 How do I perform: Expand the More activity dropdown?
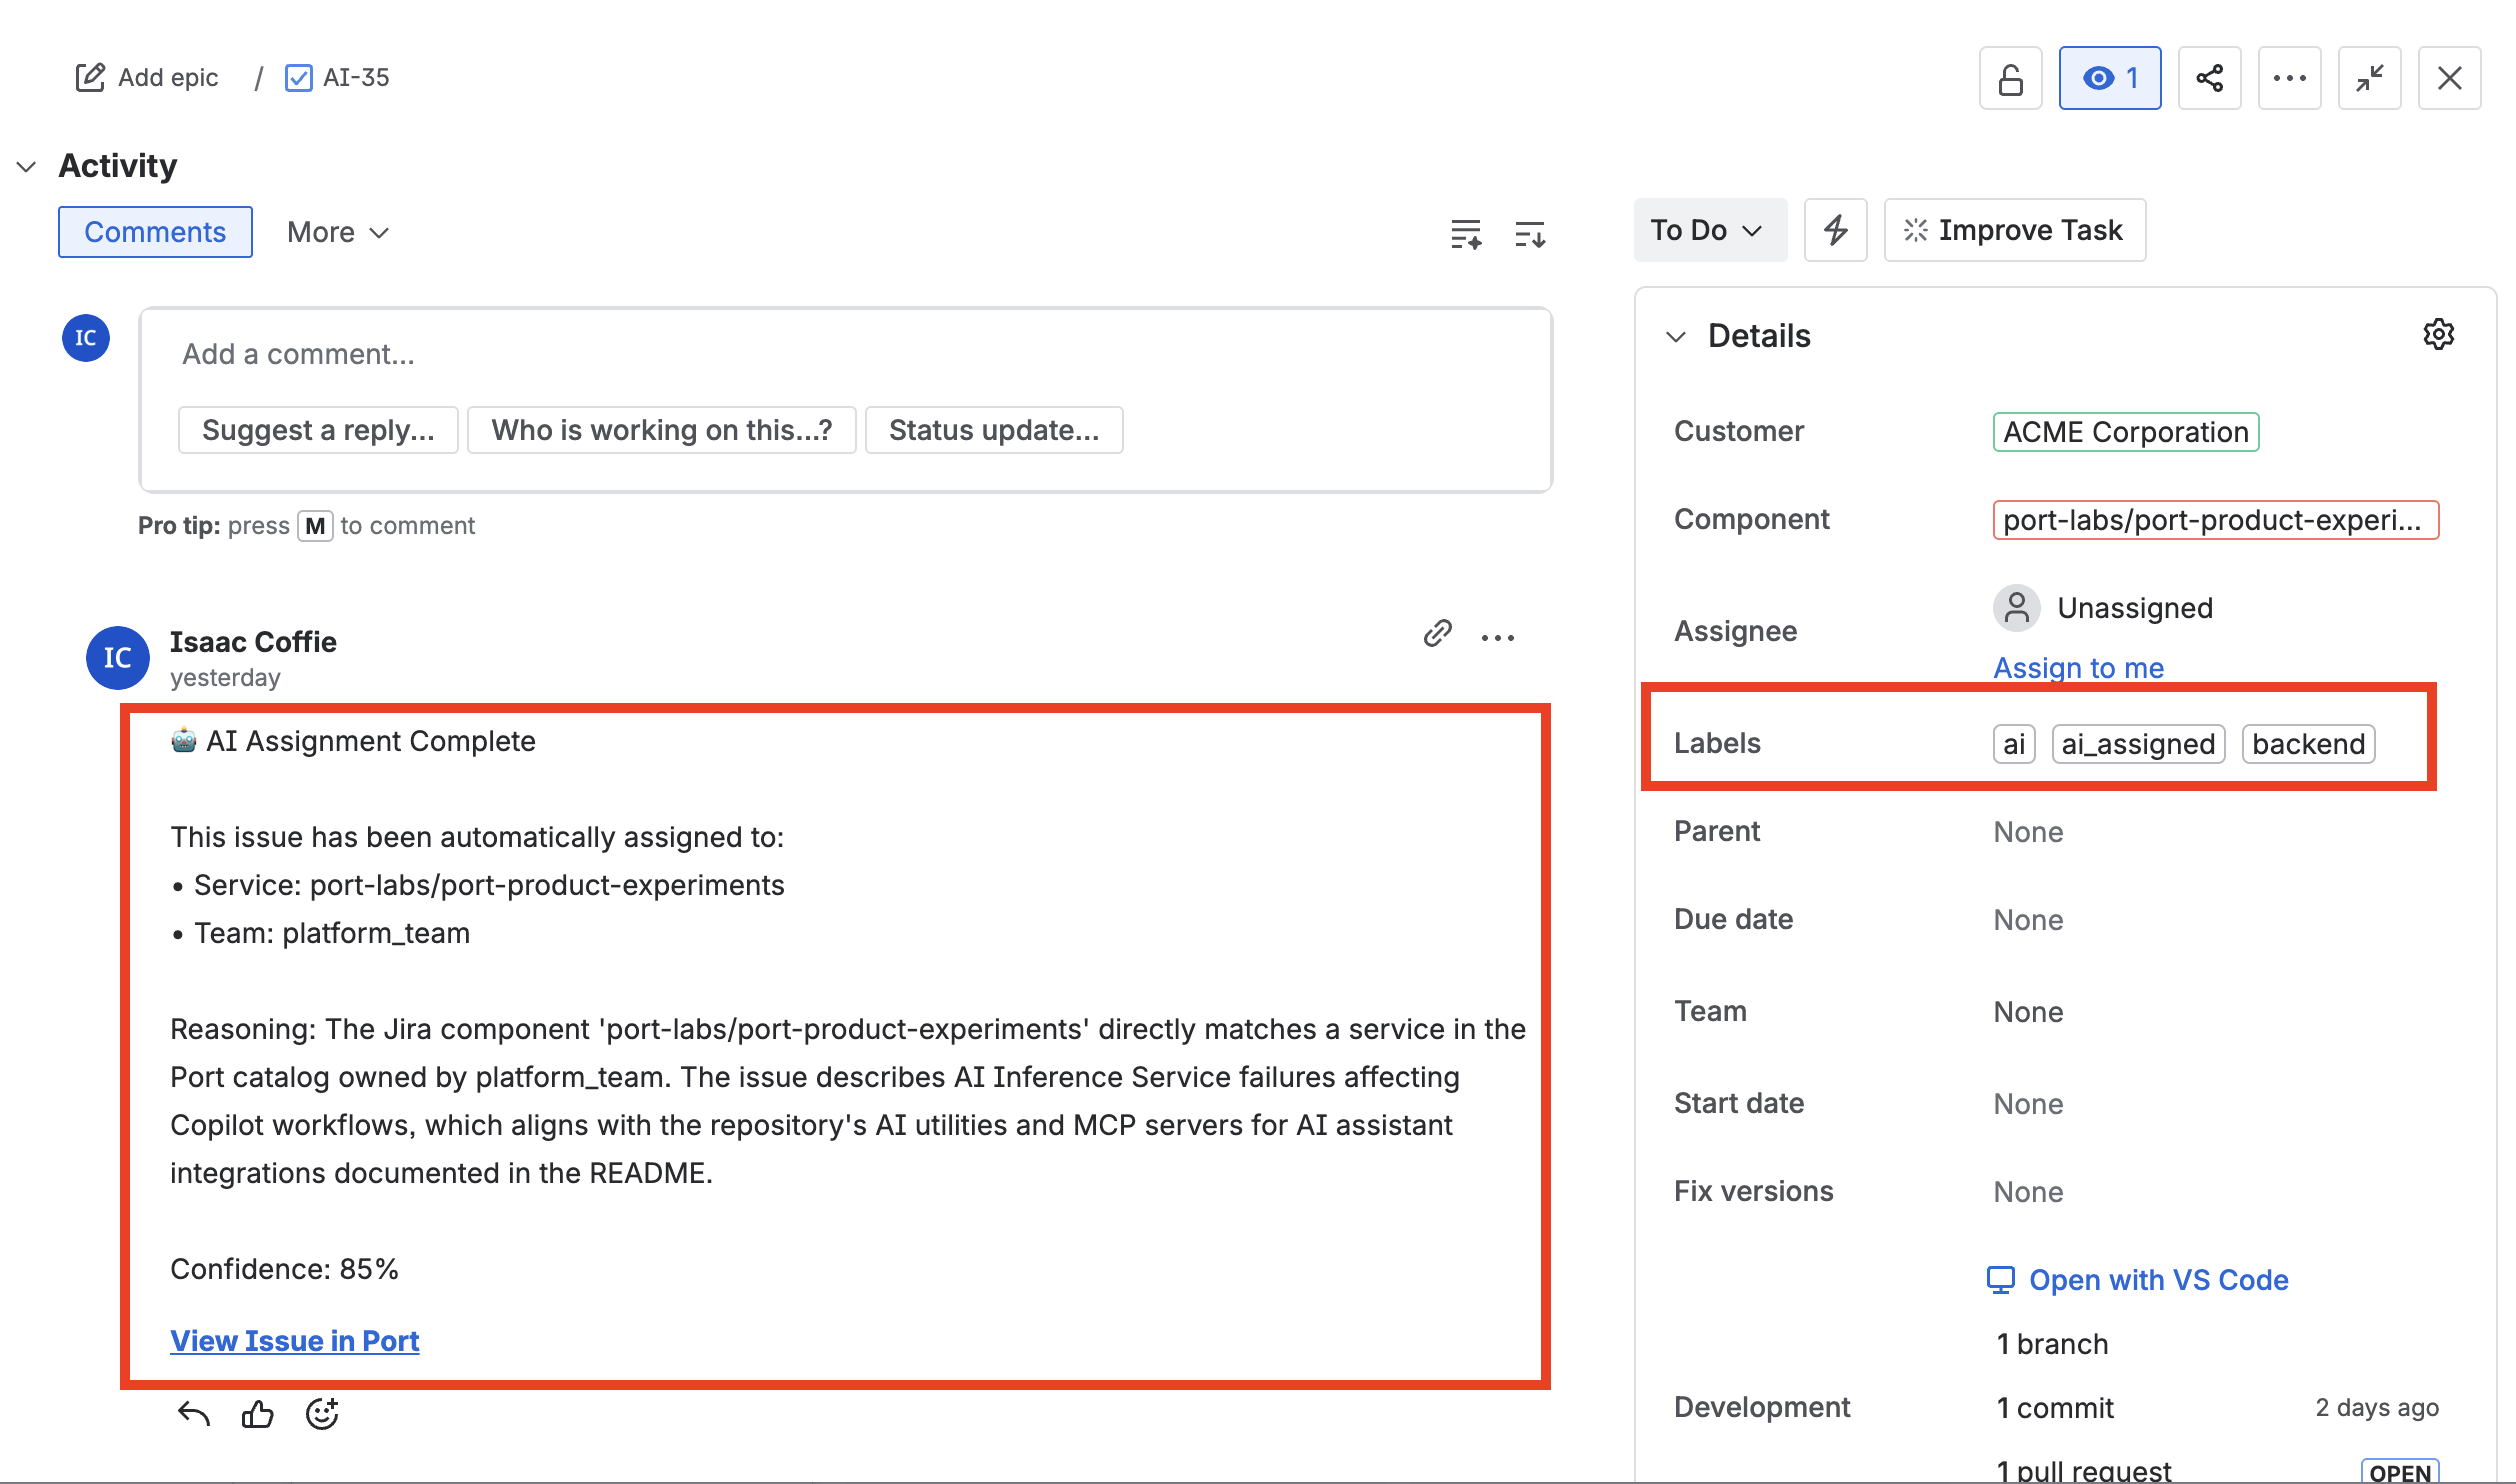point(337,232)
